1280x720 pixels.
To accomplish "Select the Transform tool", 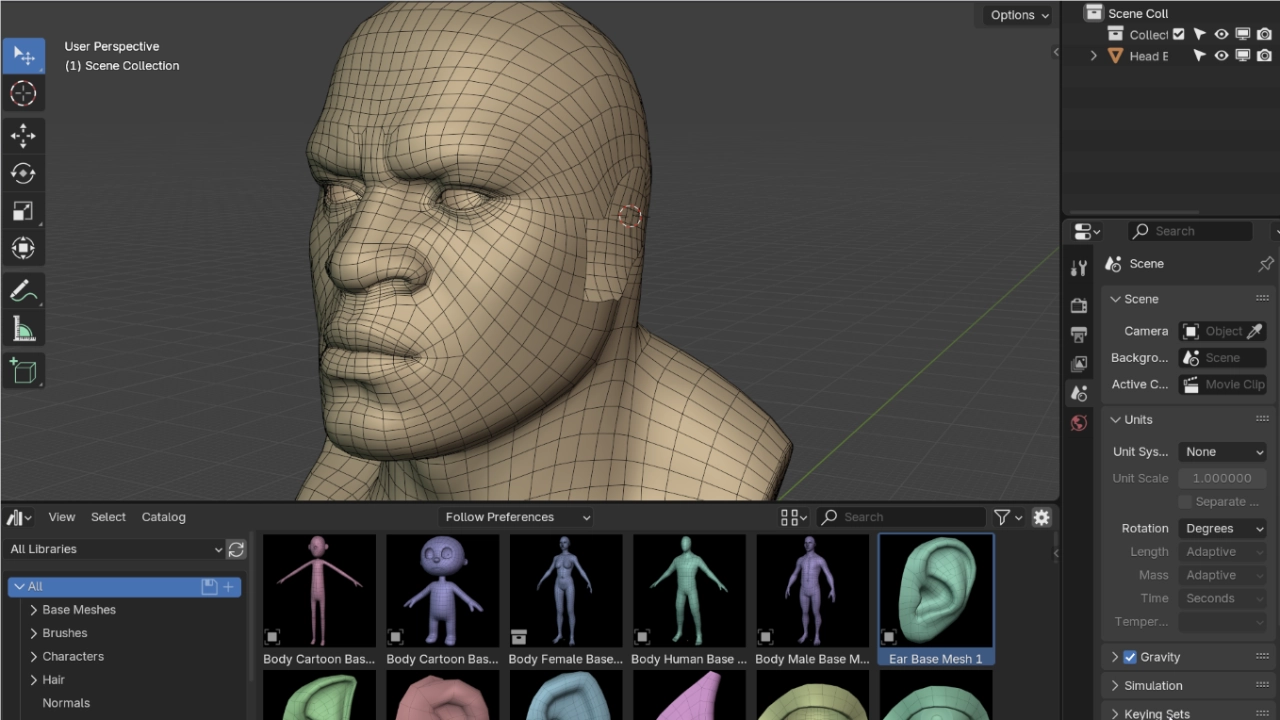I will pyautogui.click(x=23, y=248).
